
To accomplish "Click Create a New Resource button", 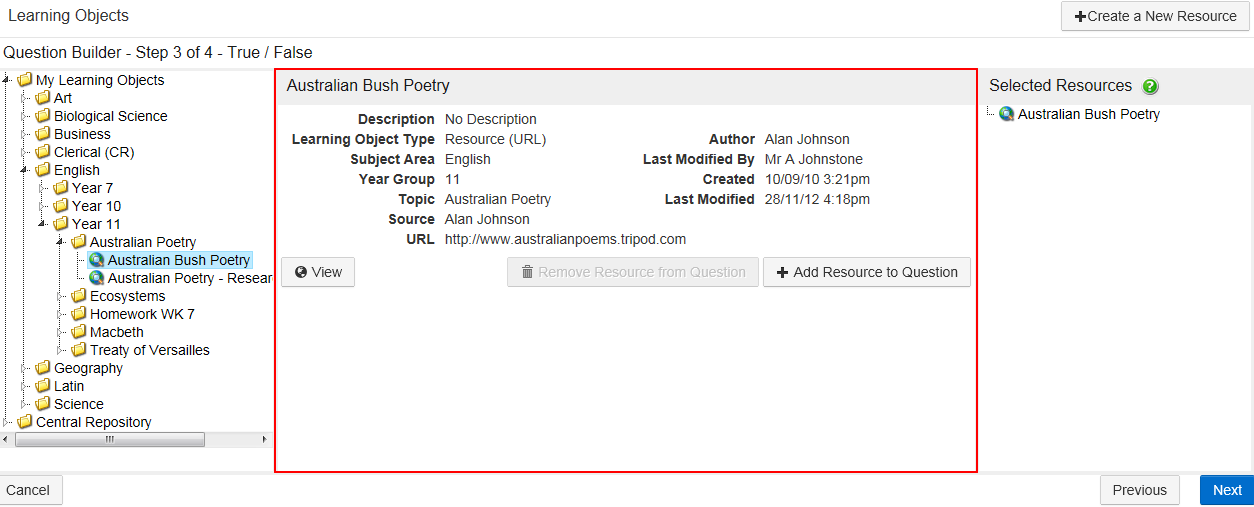I will 1155,16.
